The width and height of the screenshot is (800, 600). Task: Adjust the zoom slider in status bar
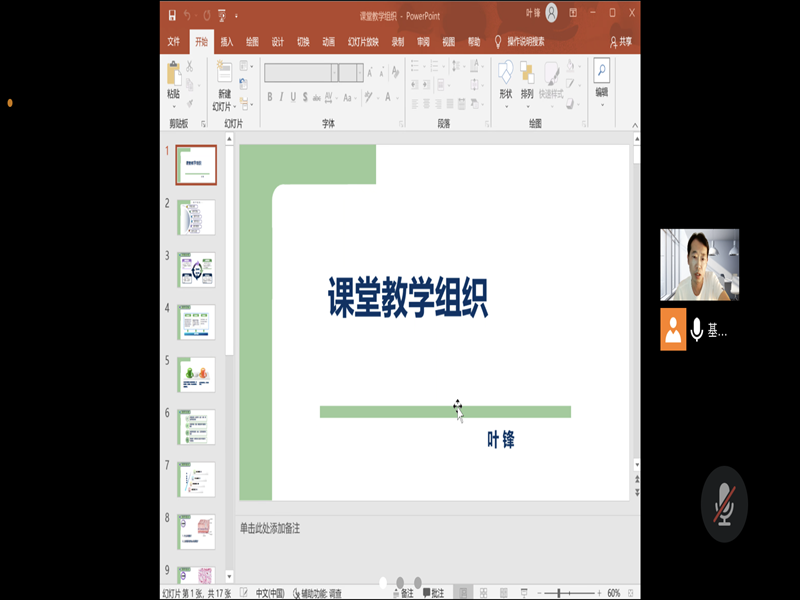pyautogui.click(x=566, y=593)
